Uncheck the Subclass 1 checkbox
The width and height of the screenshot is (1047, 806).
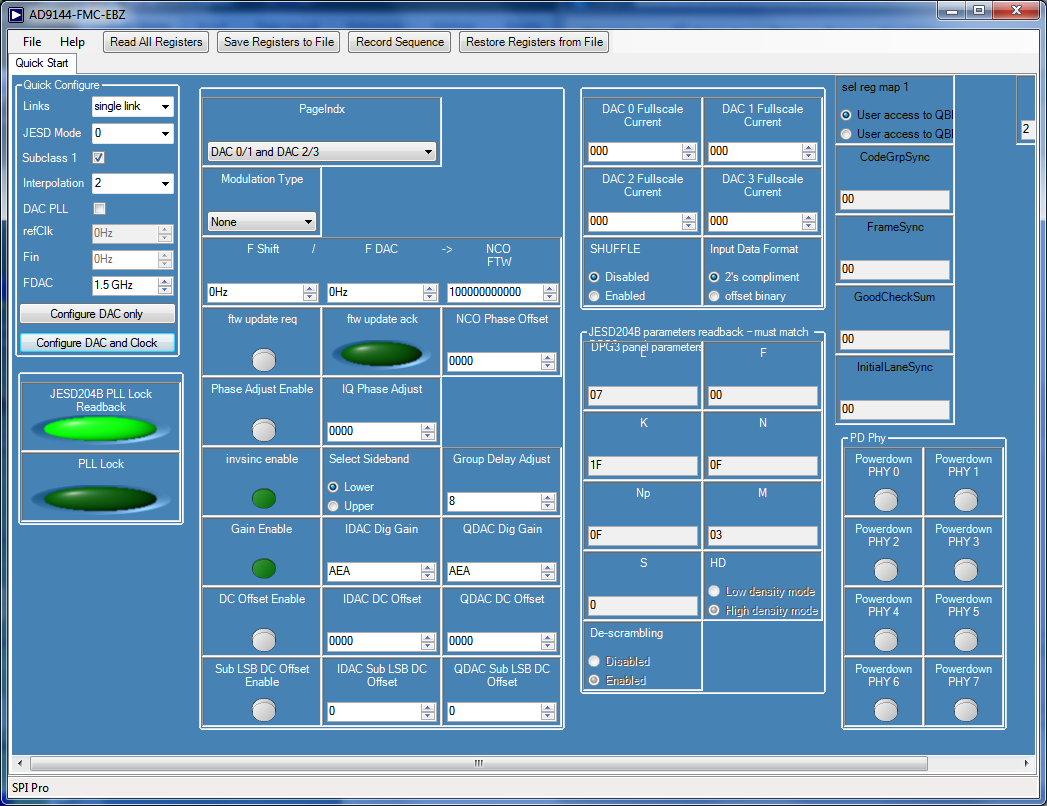coord(99,158)
